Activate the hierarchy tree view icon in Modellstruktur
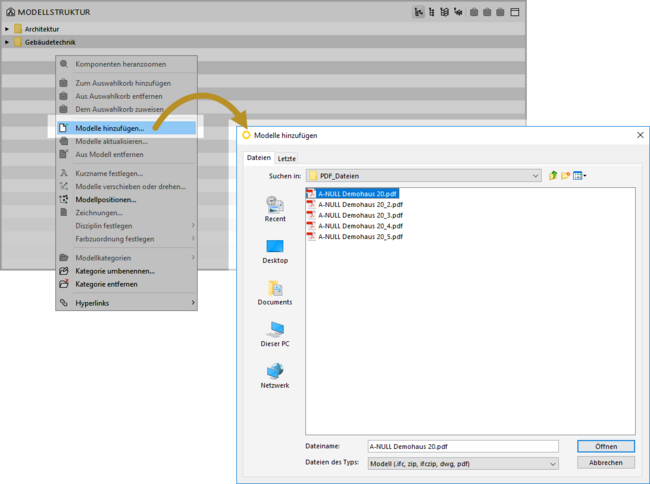 (418, 12)
